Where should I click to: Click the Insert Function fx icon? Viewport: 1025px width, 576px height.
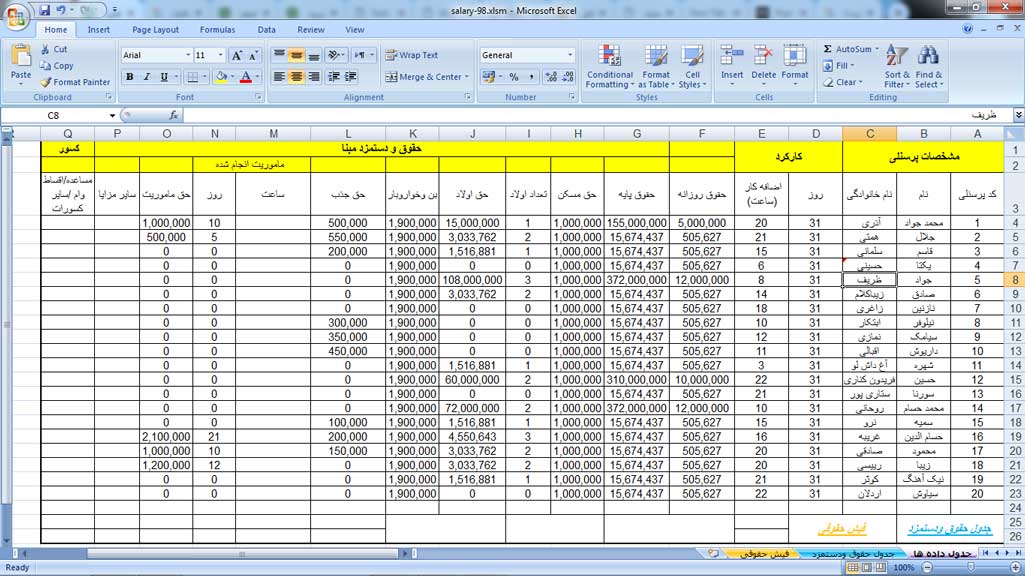(x=145, y=116)
